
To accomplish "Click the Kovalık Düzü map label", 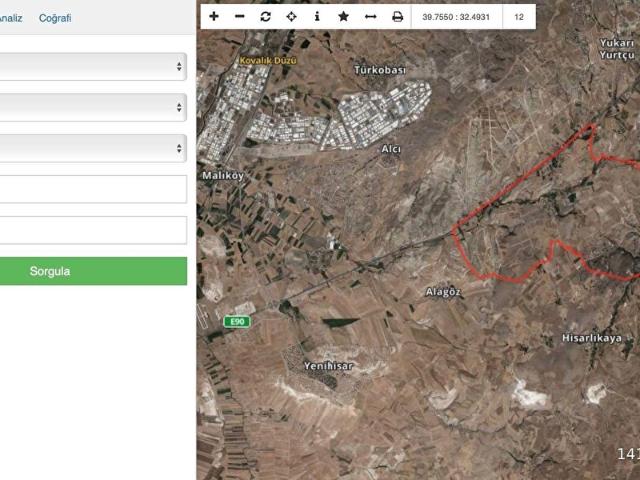I will pyautogui.click(x=268, y=60).
